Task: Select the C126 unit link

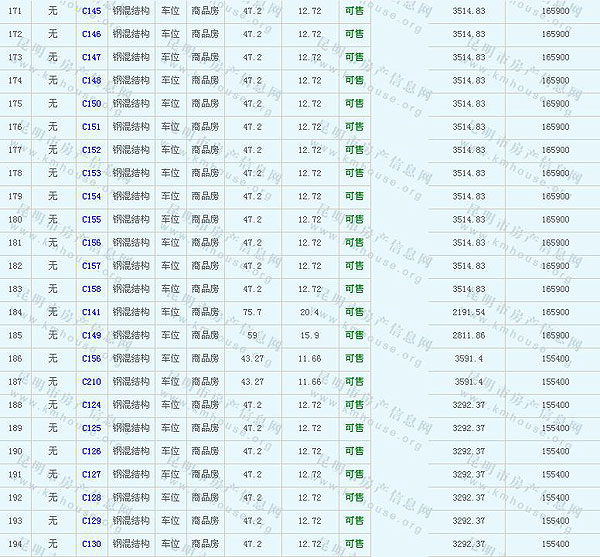Action: [91, 451]
